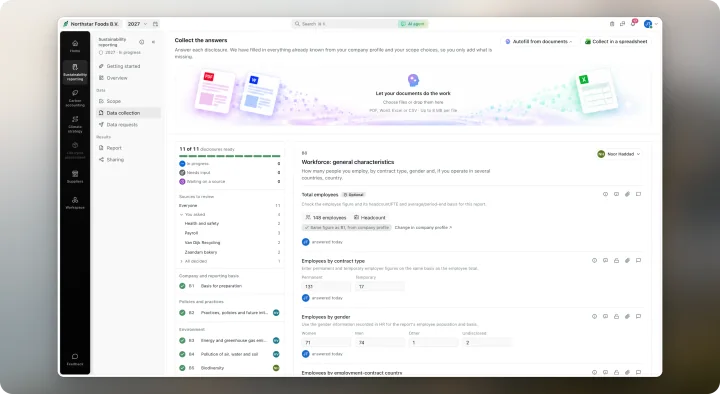This screenshot has height=394, width=720.
Task: Click paperclip on Employees by employment-contract country
Action: 627,372
